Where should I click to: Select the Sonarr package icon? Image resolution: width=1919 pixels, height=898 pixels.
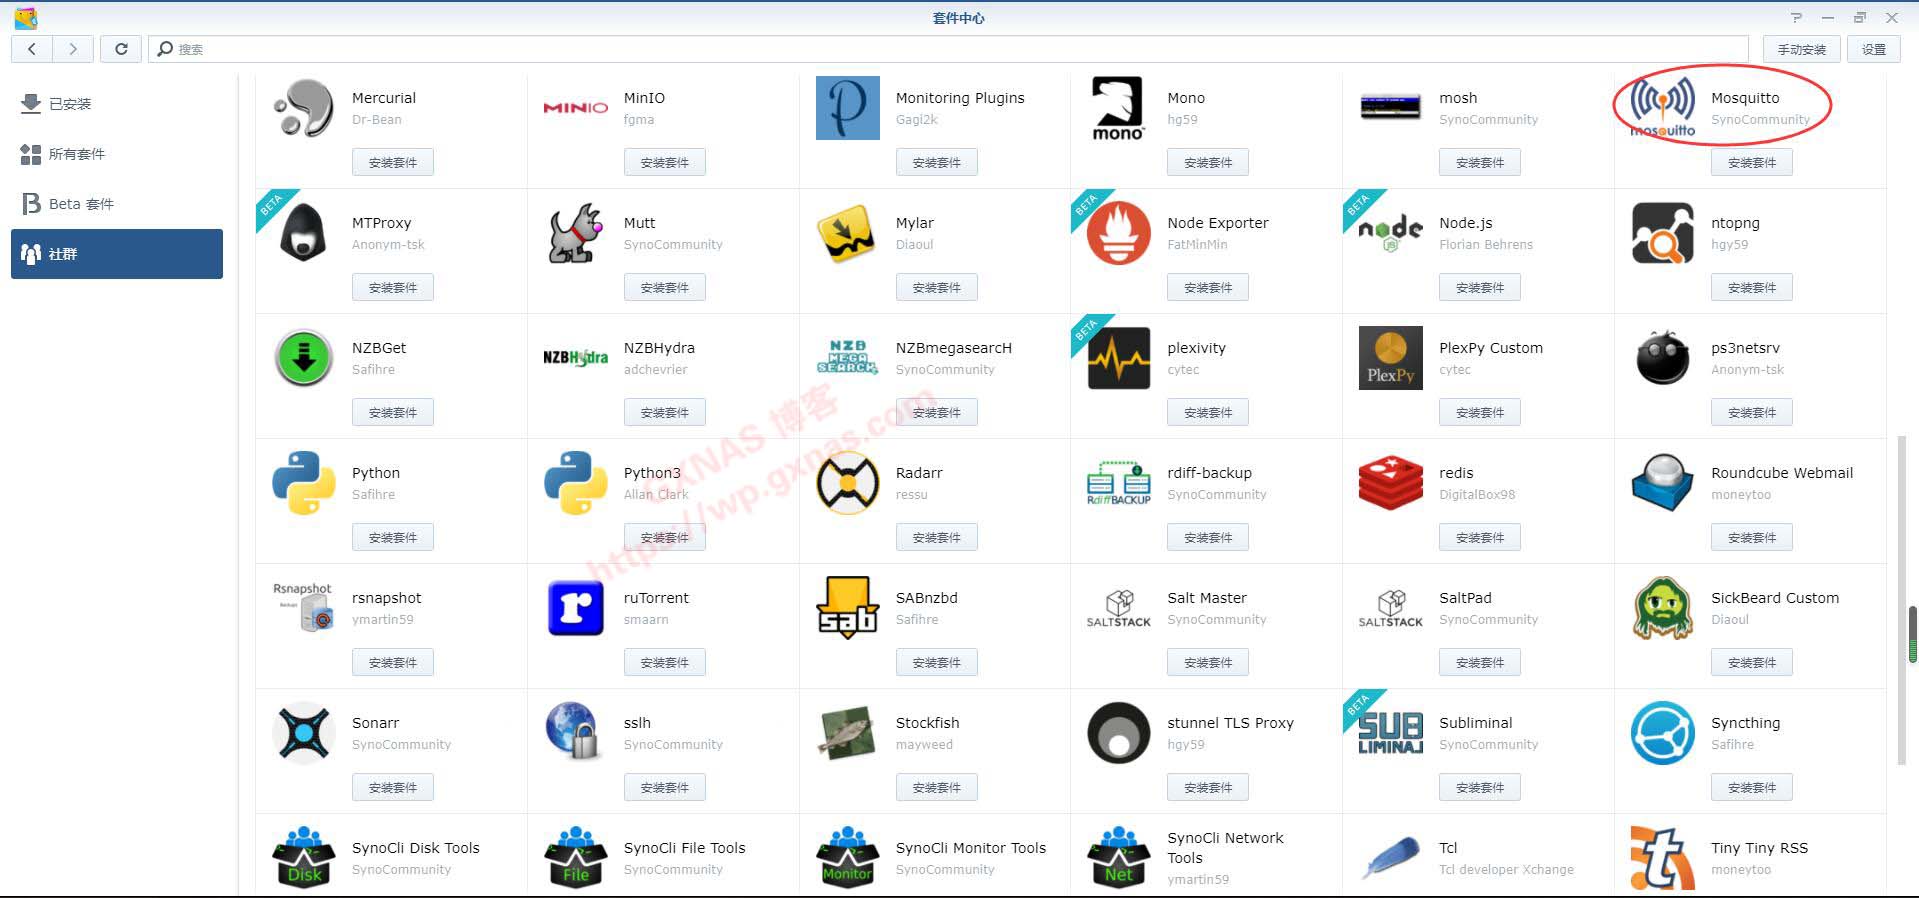(x=304, y=733)
